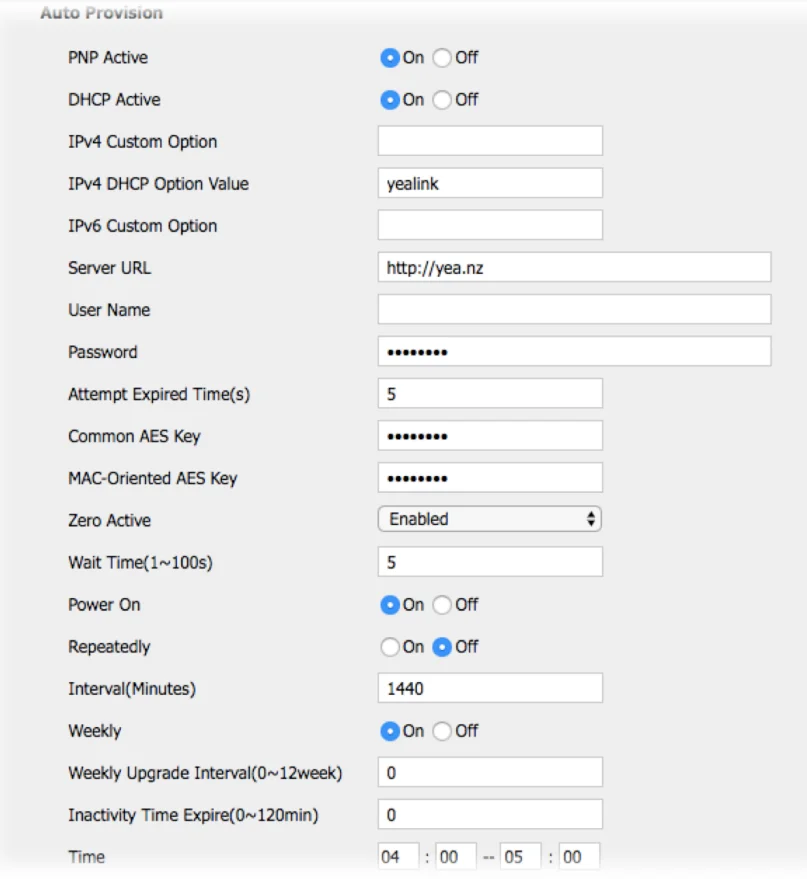The width and height of the screenshot is (807, 879).
Task: Turn off PNP Active
Action: pyautogui.click(x=441, y=57)
